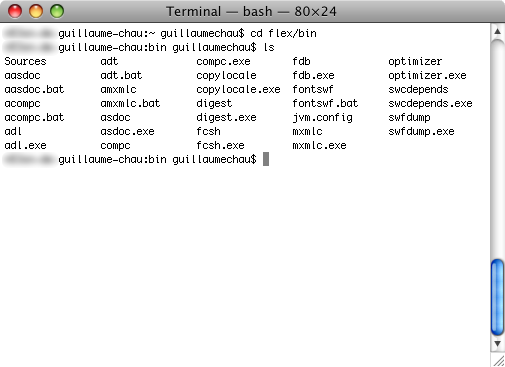Click the optimizer.exe file name
Screen dimensions: 505x367
tap(427, 76)
